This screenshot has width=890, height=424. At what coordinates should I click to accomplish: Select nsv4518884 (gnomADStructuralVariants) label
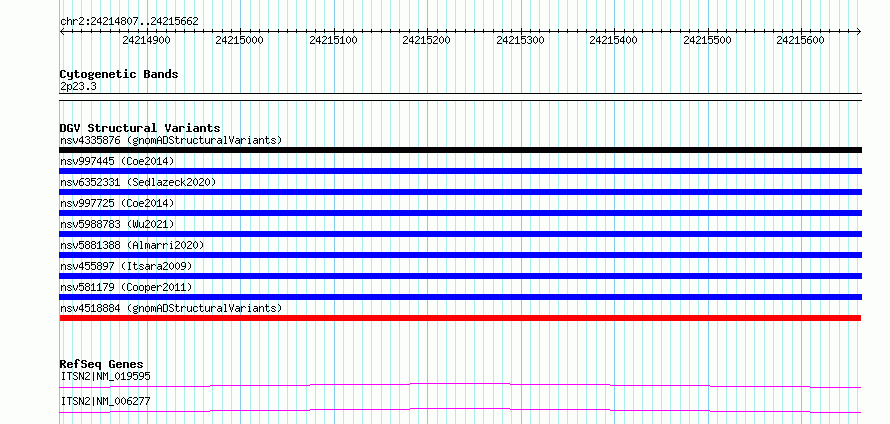171,308
